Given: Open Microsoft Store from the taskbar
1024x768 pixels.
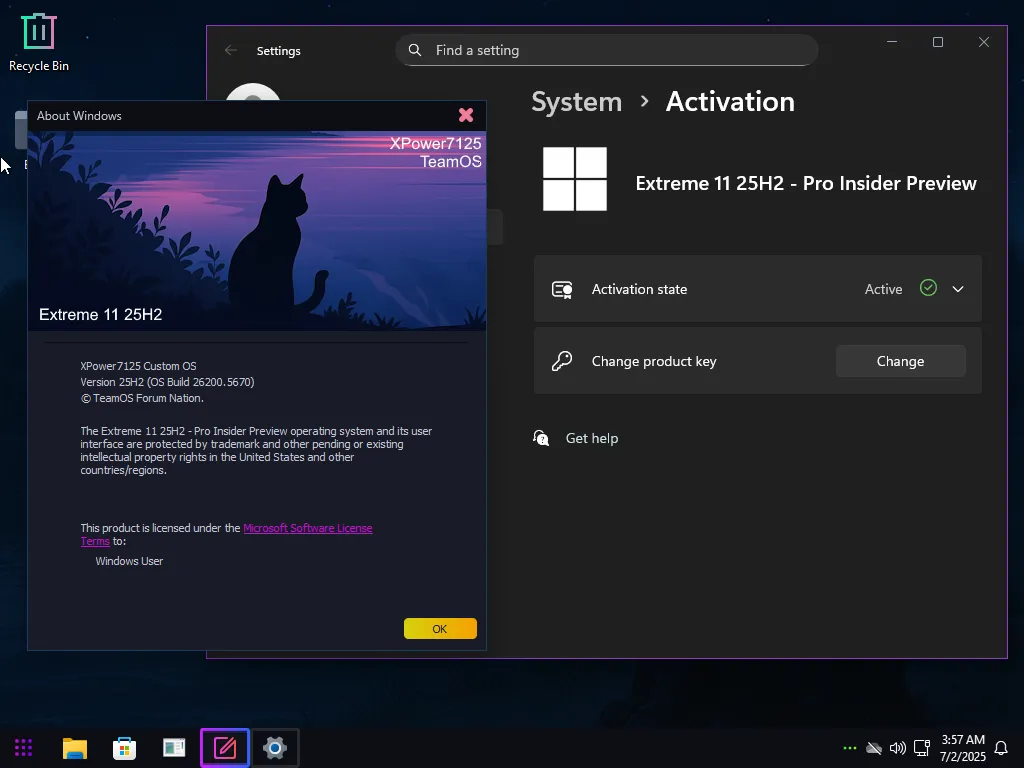Looking at the screenshot, I should tap(124, 748).
